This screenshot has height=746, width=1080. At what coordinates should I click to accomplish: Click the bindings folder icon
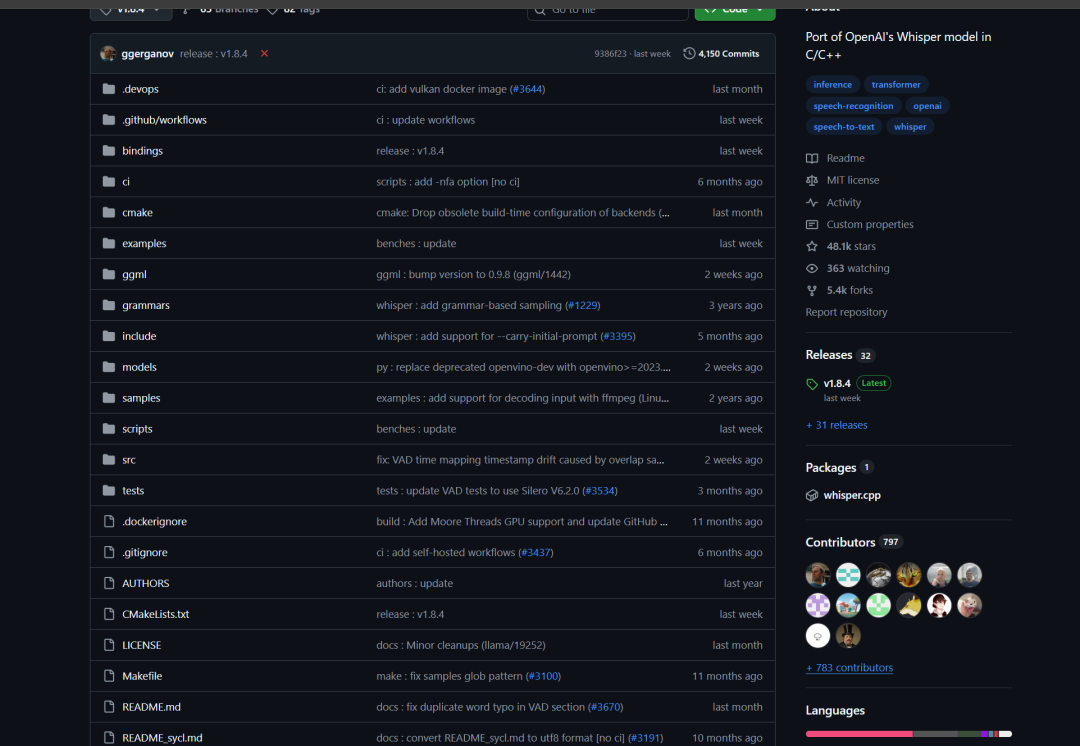pyautogui.click(x=109, y=151)
